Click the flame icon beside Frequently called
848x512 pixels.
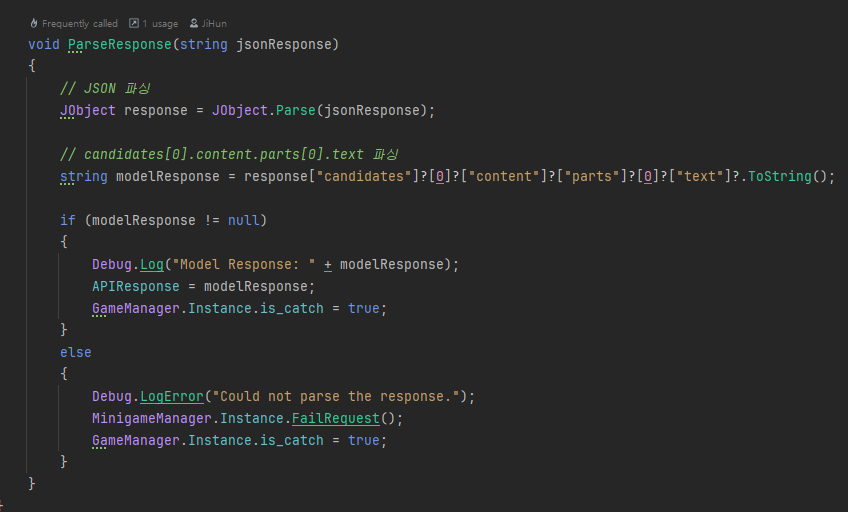point(34,23)
